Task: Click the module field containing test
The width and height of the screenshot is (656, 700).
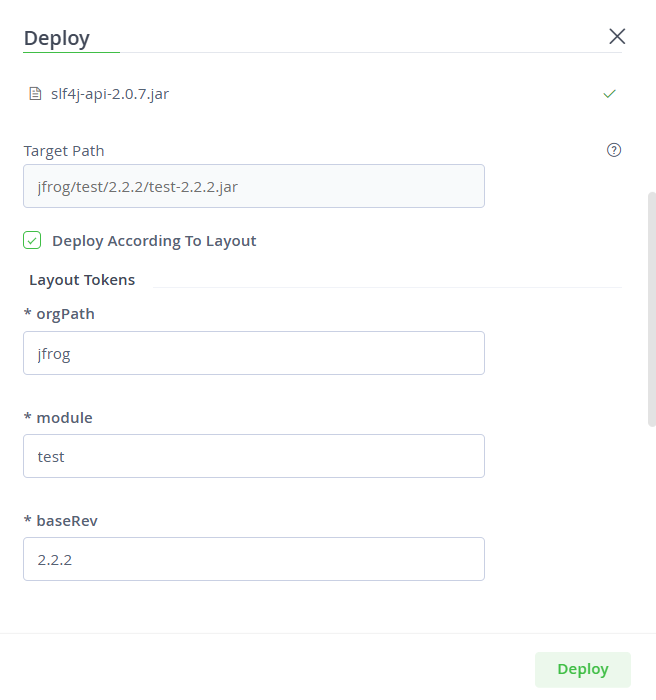Action: coord(254,456)
